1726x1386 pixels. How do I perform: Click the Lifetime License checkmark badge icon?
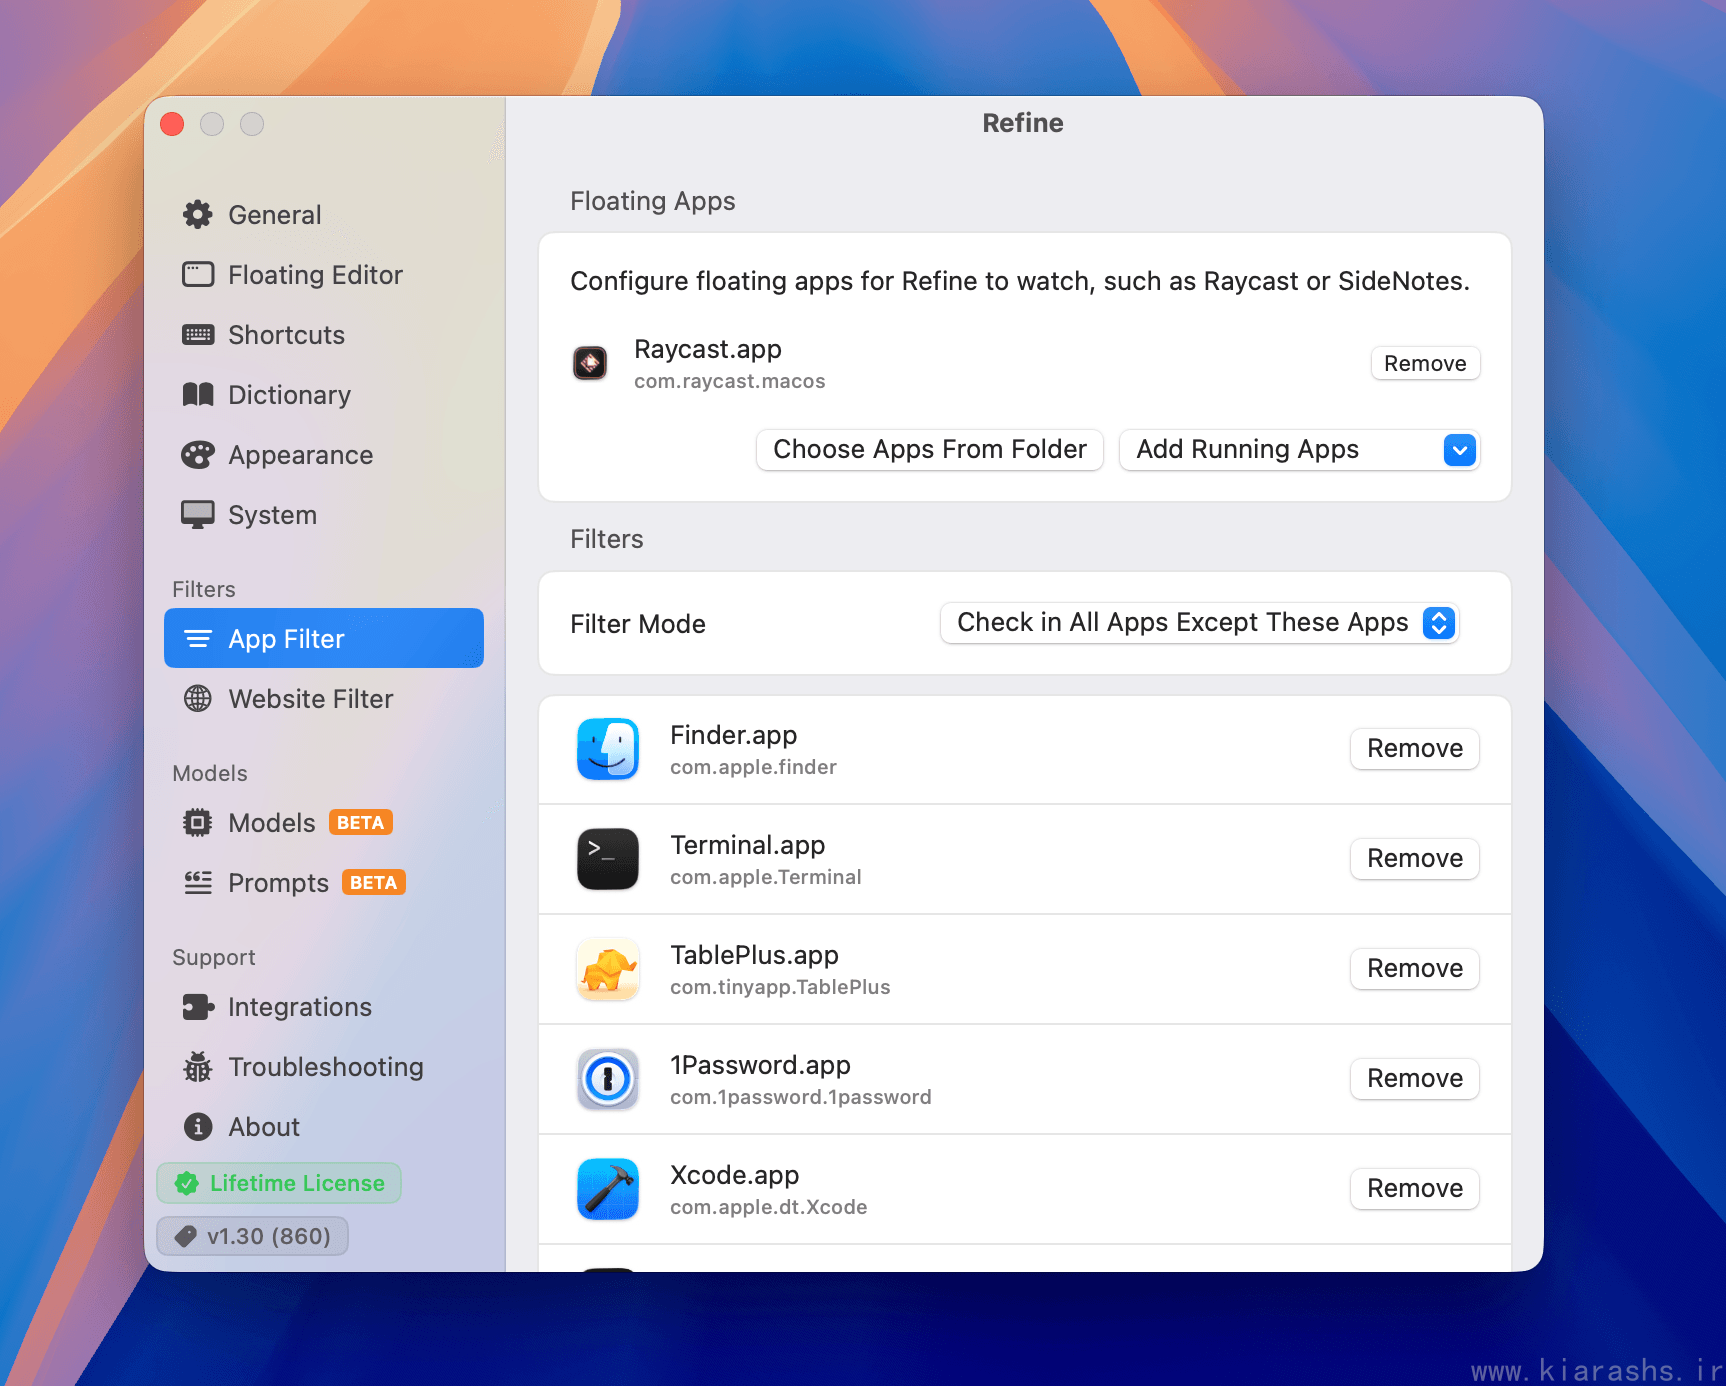186,1183
